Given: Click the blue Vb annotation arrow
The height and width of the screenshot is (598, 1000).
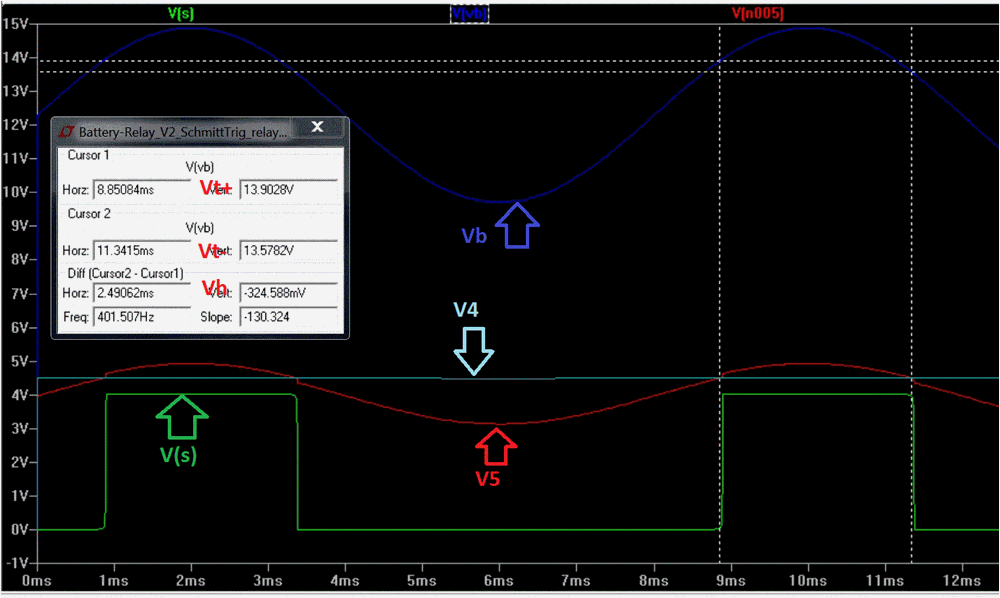Looking at the screenshot, I should (517, 224).
